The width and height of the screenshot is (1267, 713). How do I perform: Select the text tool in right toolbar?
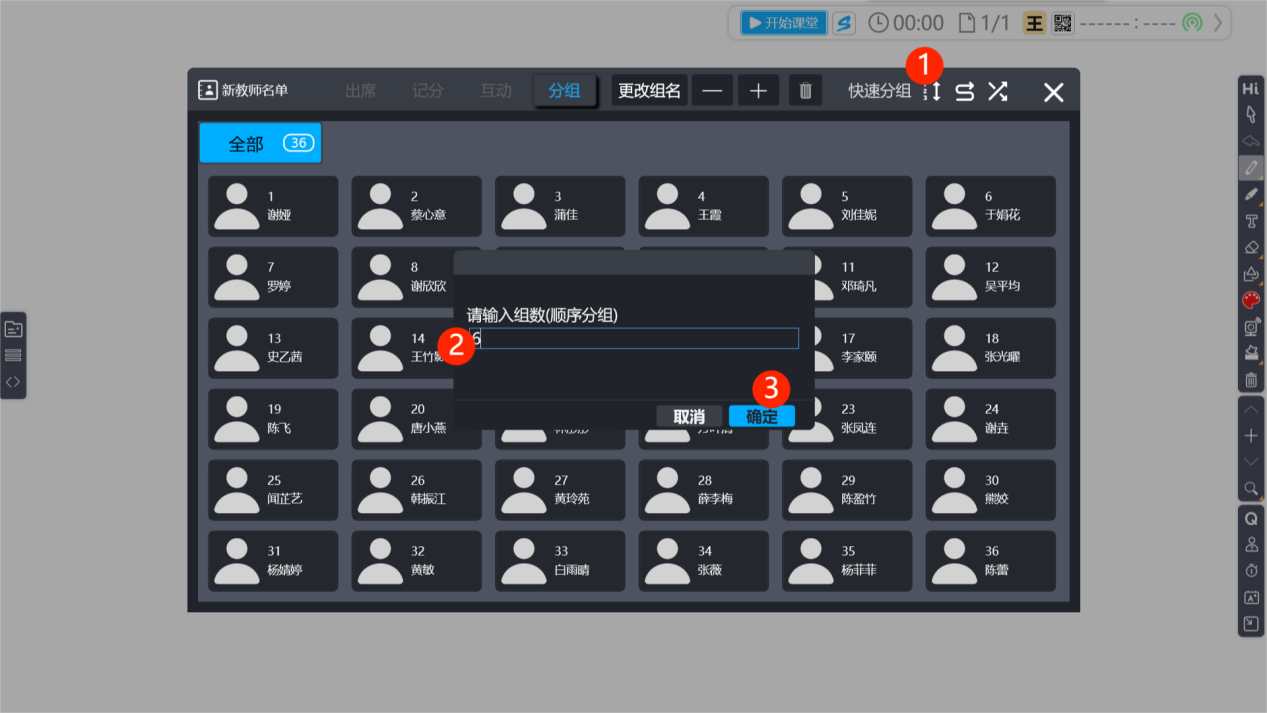point(1251,221)
